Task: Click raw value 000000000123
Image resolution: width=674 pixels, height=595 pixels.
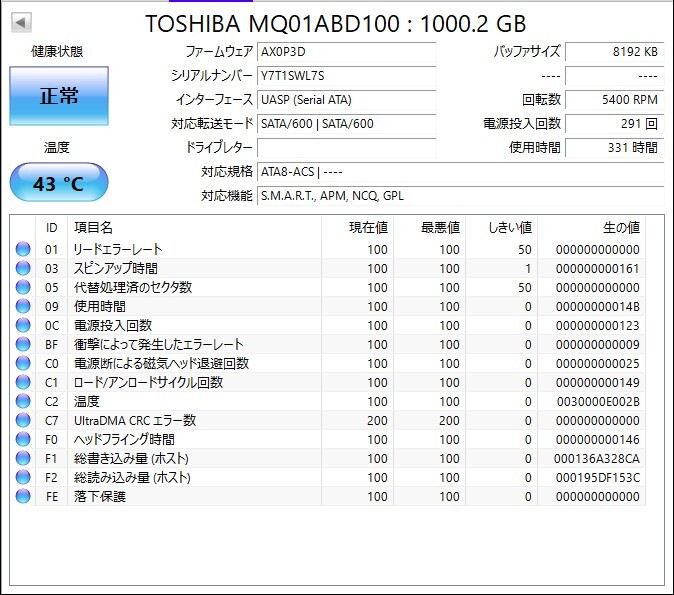Action: point(597,325)
